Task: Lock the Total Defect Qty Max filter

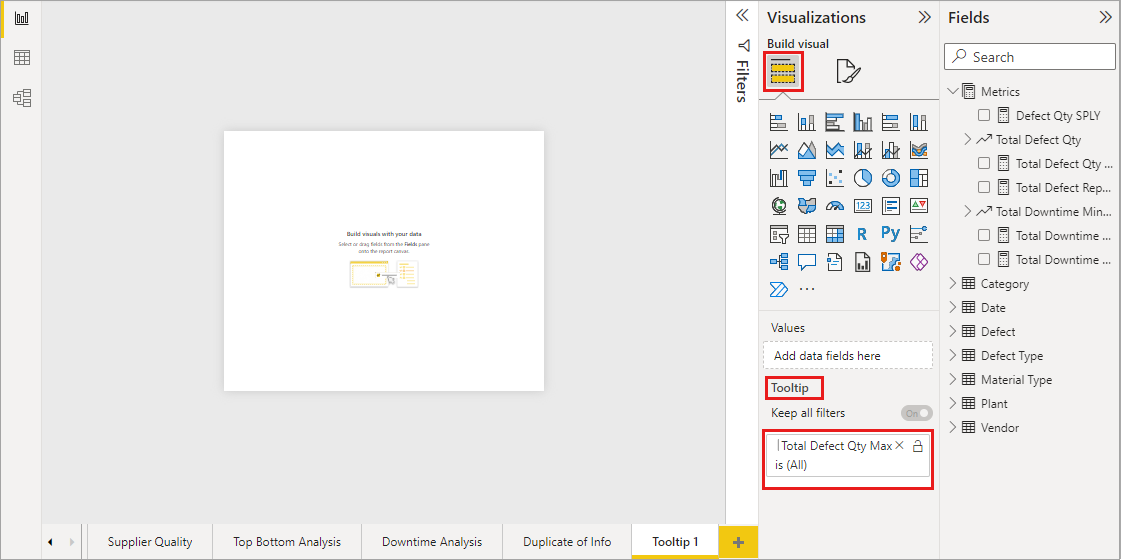Action: click(918, 446)
